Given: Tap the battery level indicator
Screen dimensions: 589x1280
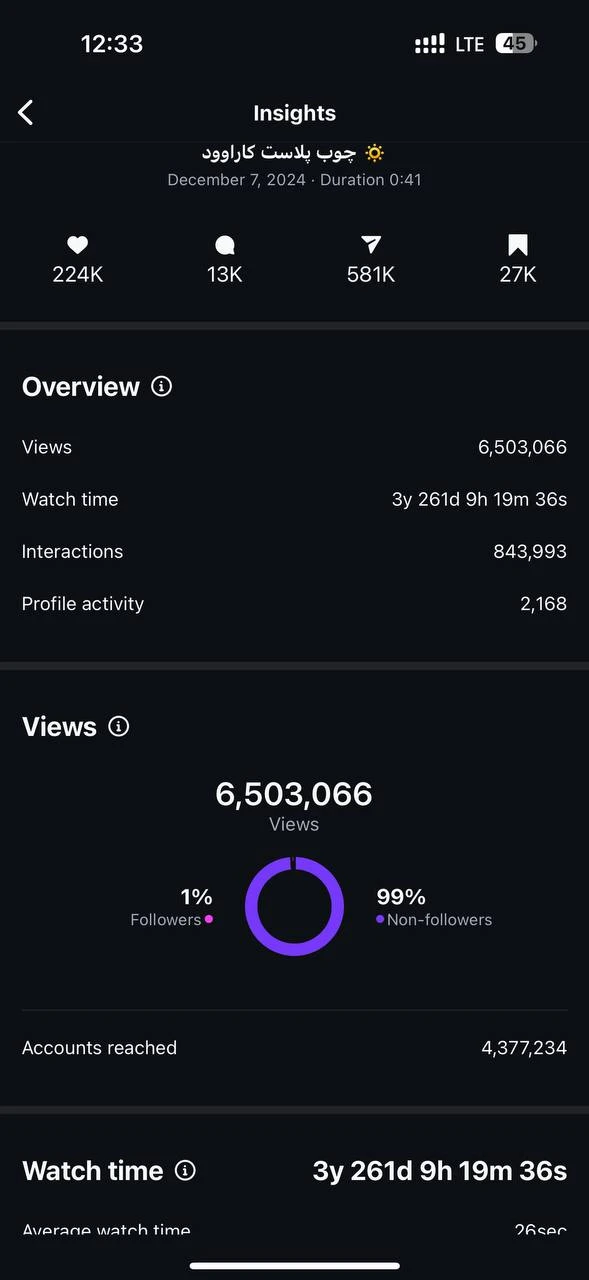Looking at the screenshot, I should click(516, 44).
